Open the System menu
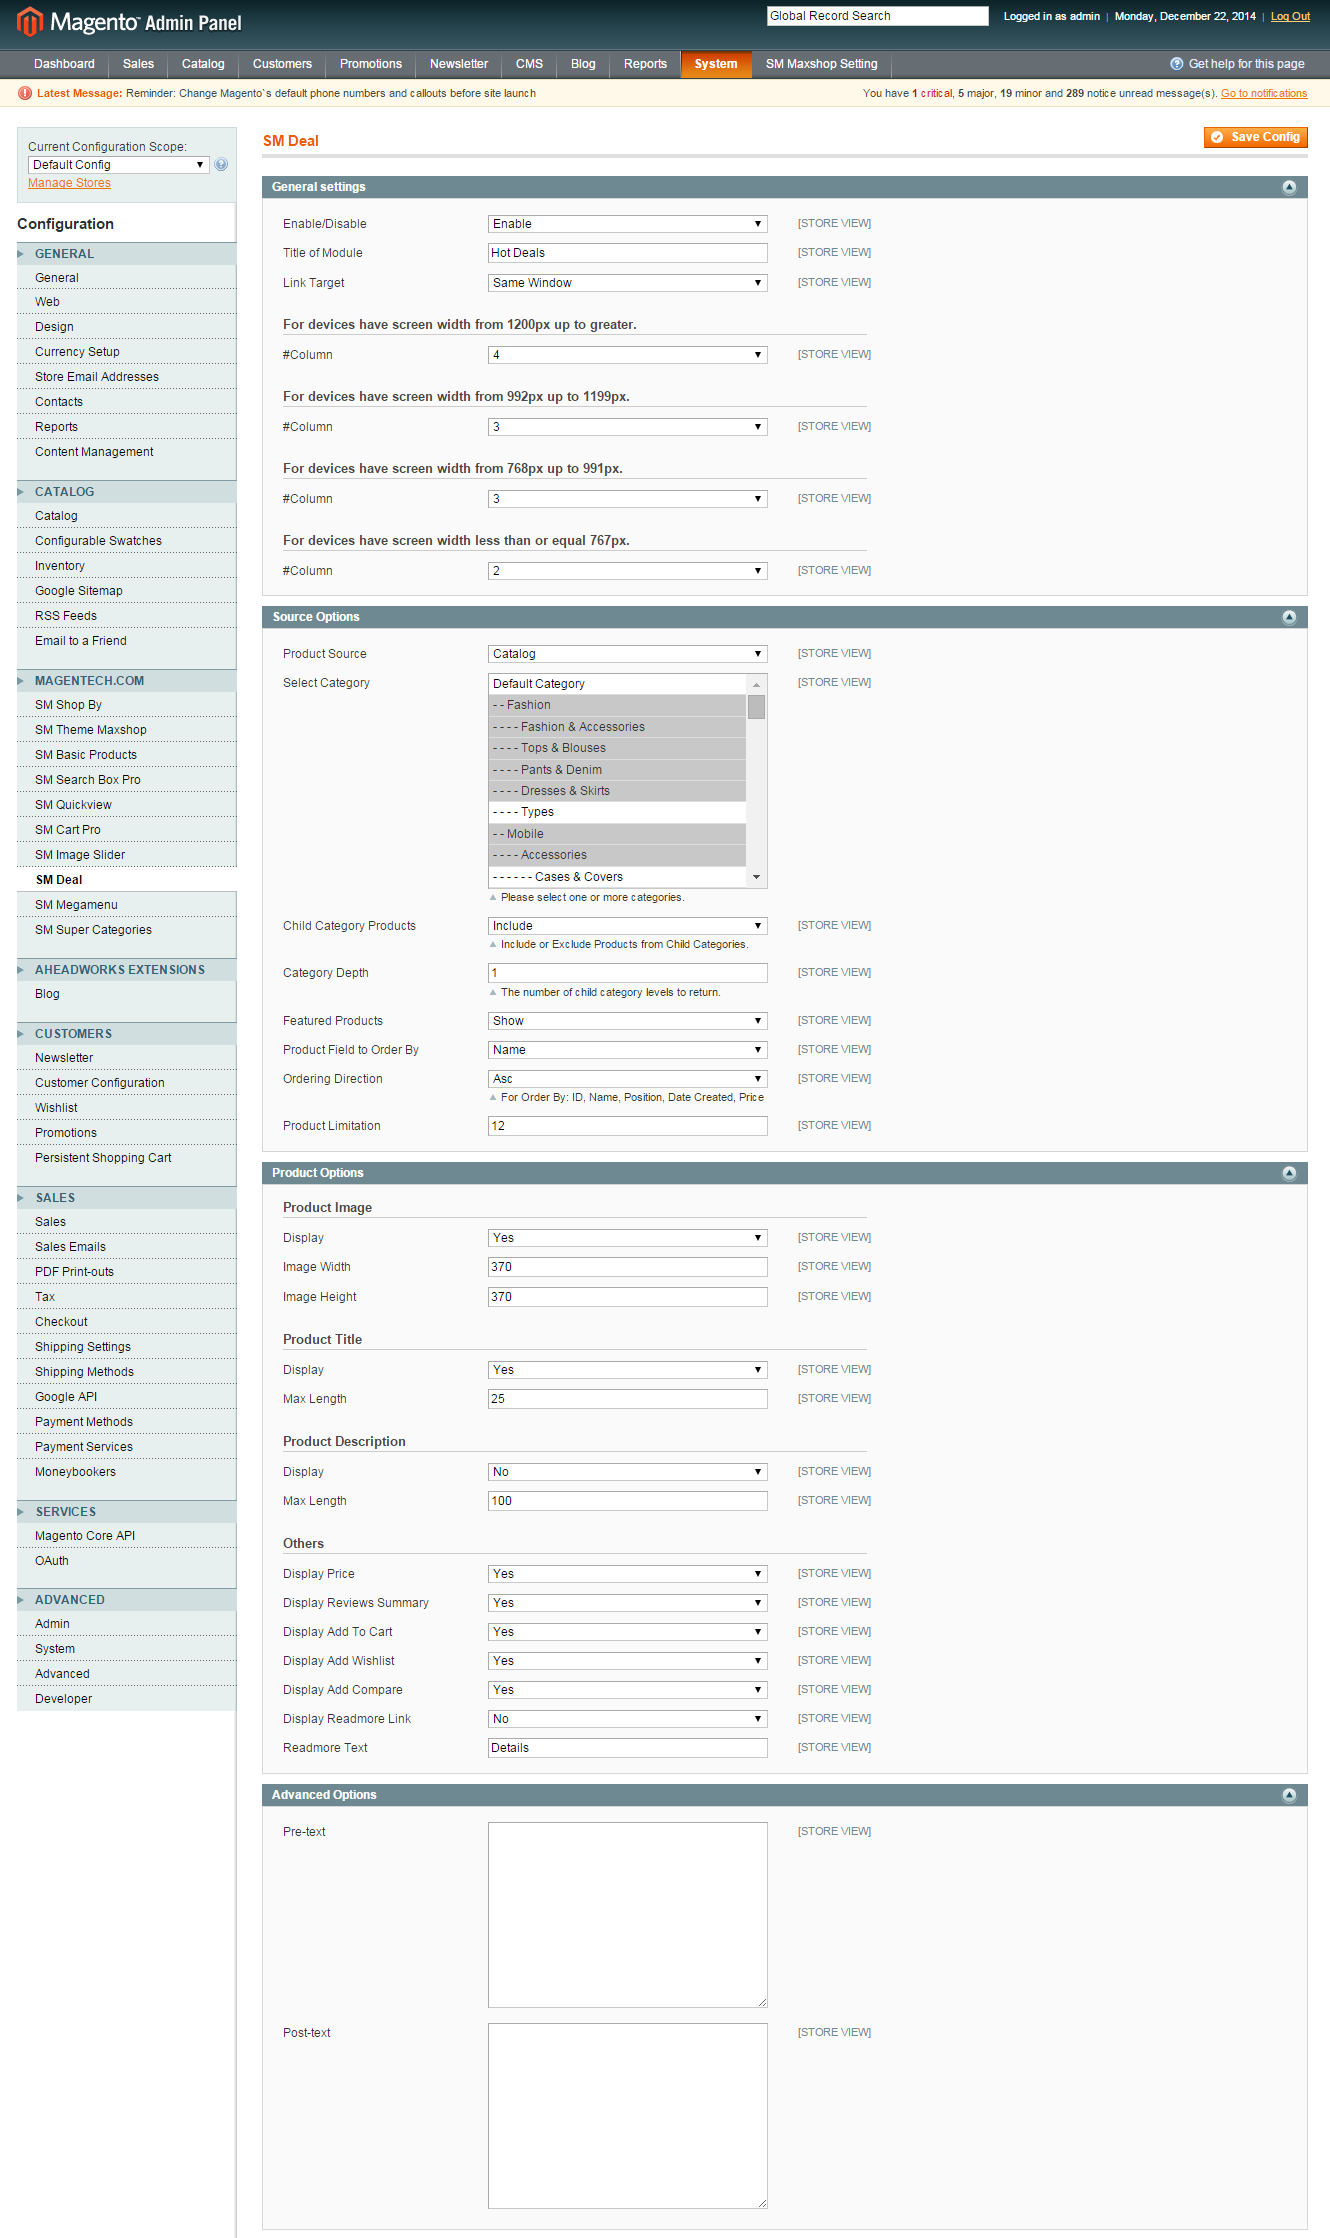The width and height of the screenshot is (1330, 2238). pyautogui.click(x=716, y=64)
